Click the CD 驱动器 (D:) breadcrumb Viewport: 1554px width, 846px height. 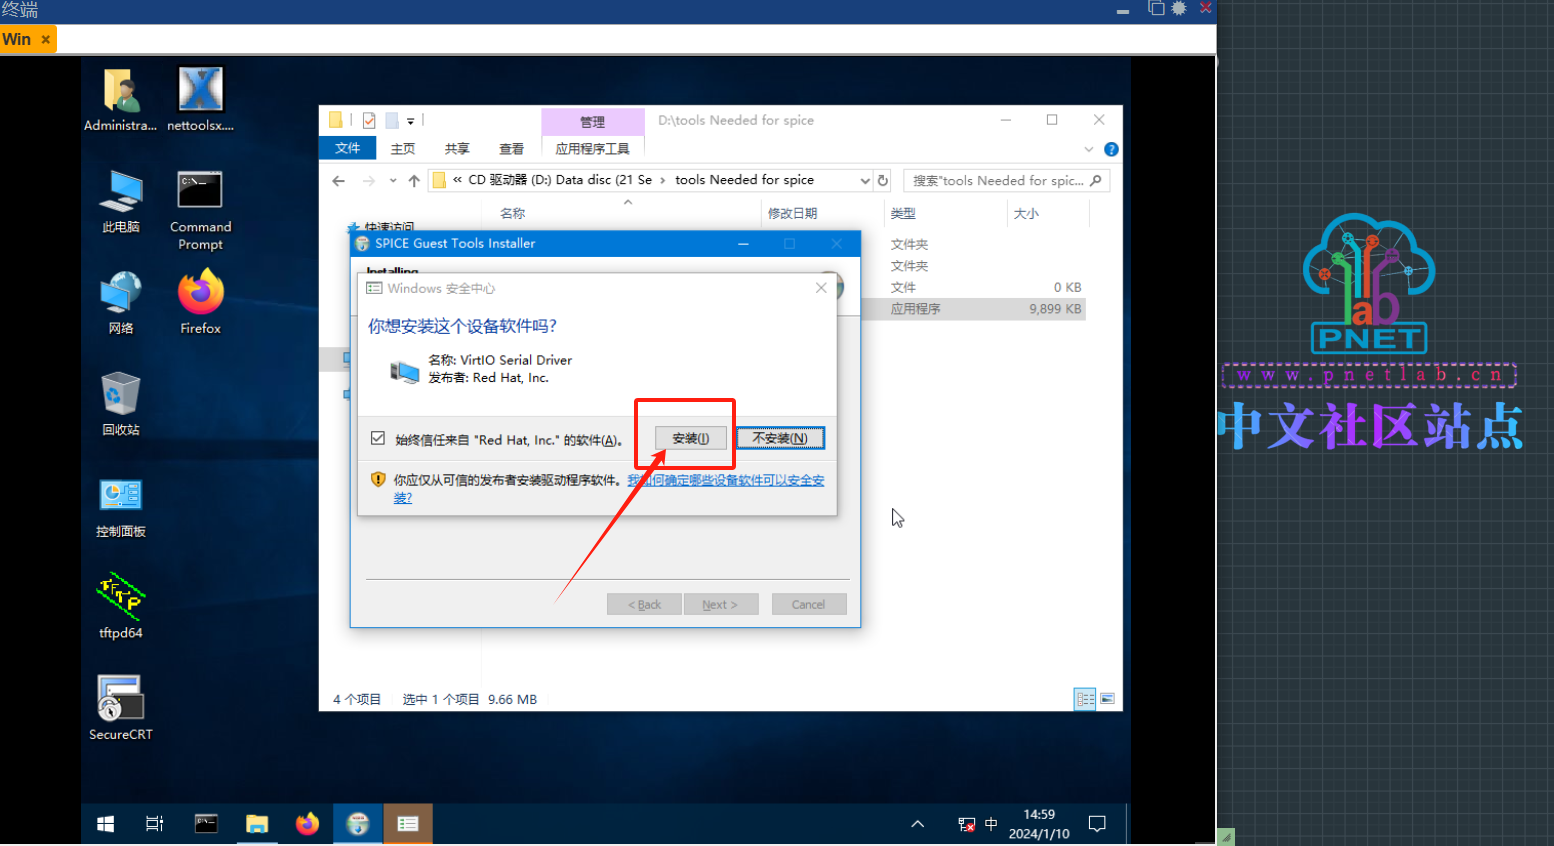pos(560,180)
